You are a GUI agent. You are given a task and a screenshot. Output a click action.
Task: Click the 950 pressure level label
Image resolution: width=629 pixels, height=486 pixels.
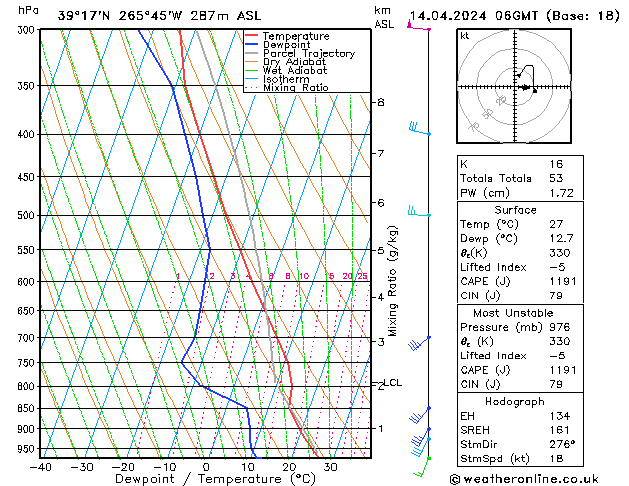tap(28, 449)
